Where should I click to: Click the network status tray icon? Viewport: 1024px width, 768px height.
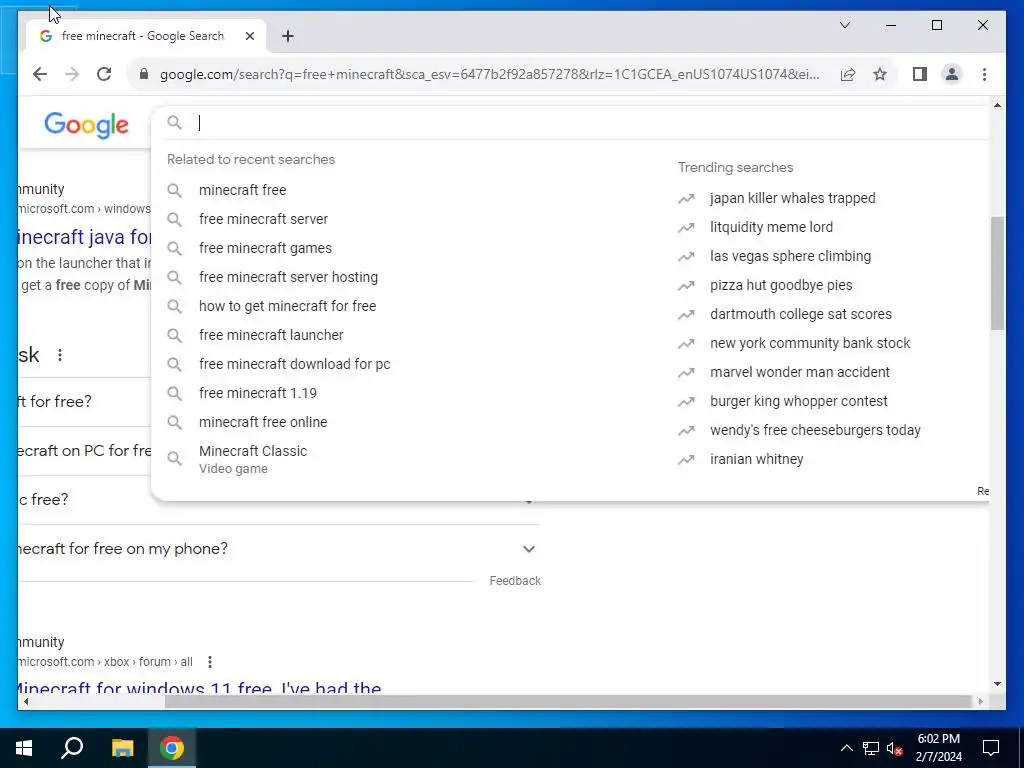(871, 748)
